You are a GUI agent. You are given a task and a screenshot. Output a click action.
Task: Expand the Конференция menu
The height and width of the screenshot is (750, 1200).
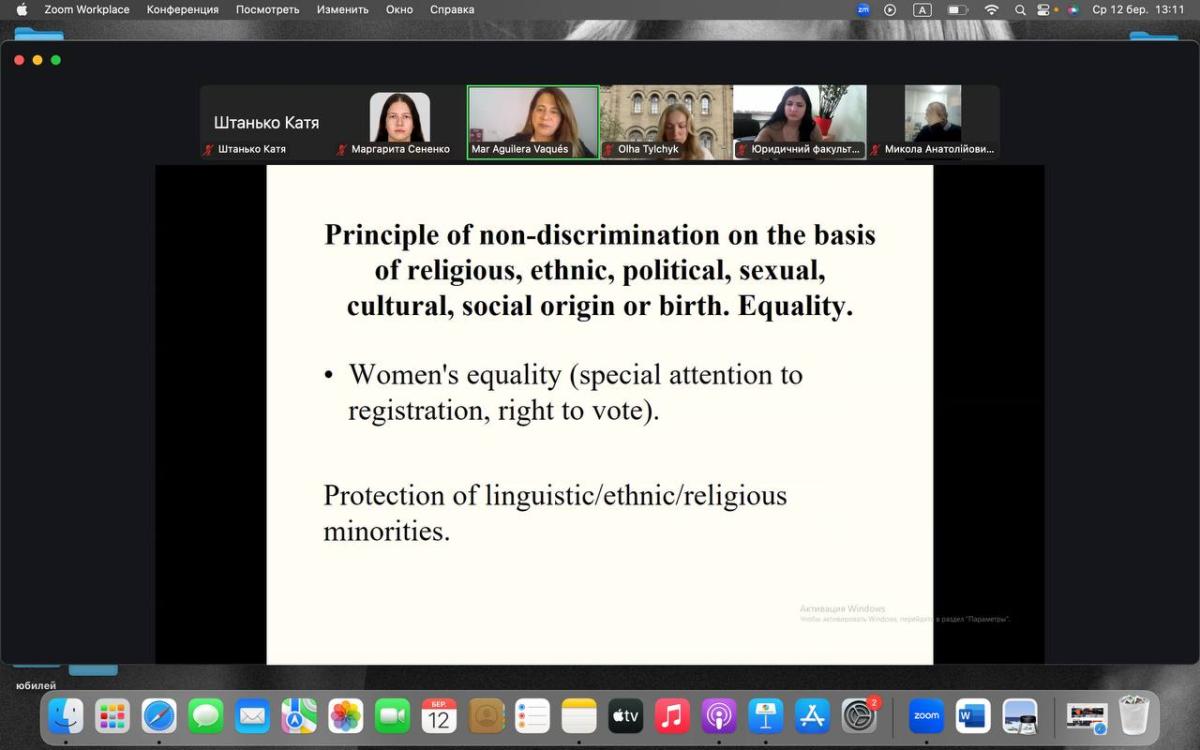182,10
